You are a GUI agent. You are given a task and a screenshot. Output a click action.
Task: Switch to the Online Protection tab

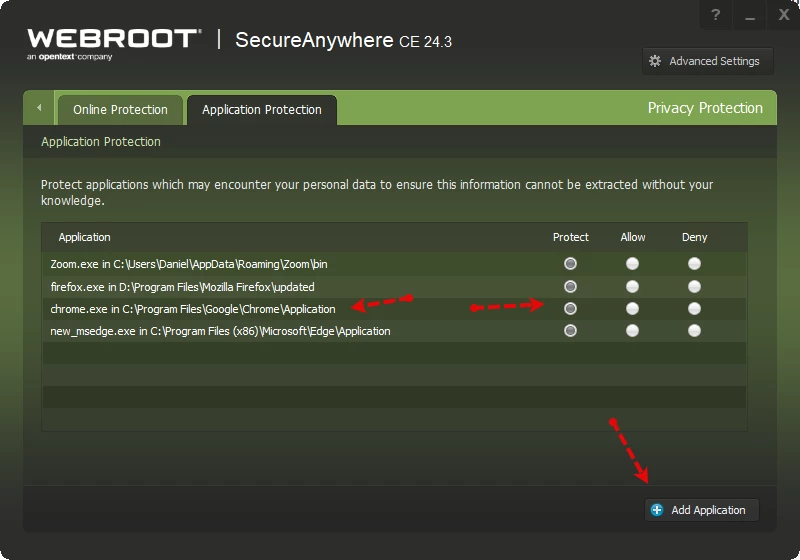pos(120,110)
